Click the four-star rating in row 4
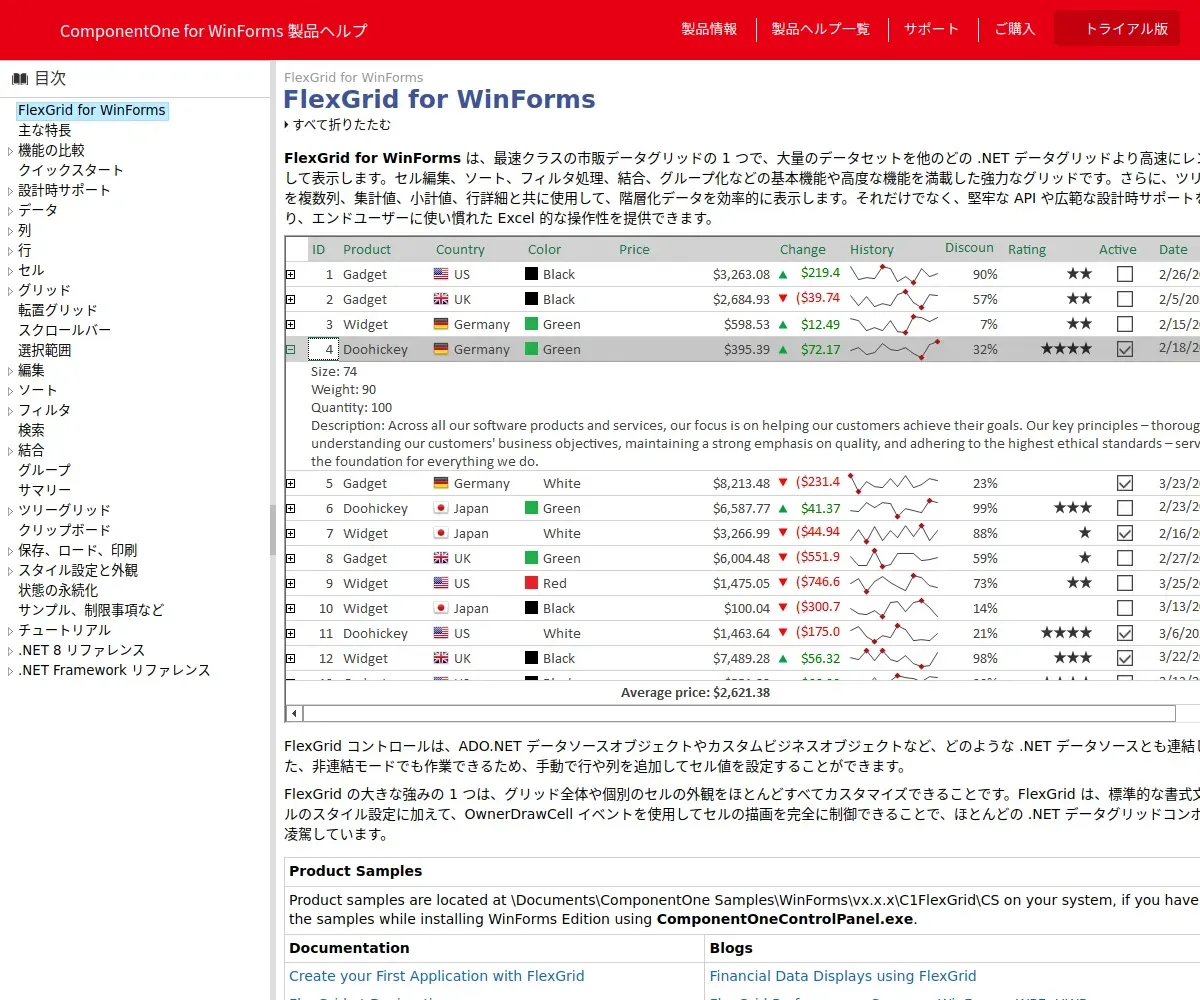1200x1000 pixels. point(1066,349)
